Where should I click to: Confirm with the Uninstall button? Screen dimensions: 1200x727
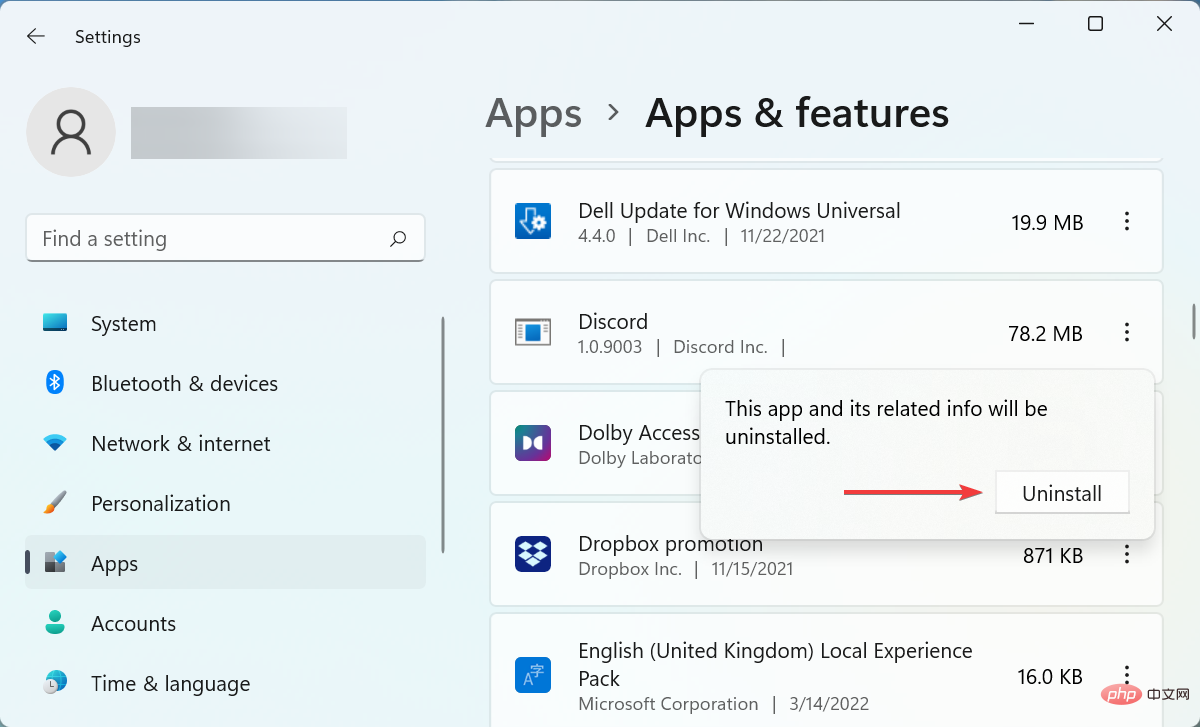(x=1062, y=493)
